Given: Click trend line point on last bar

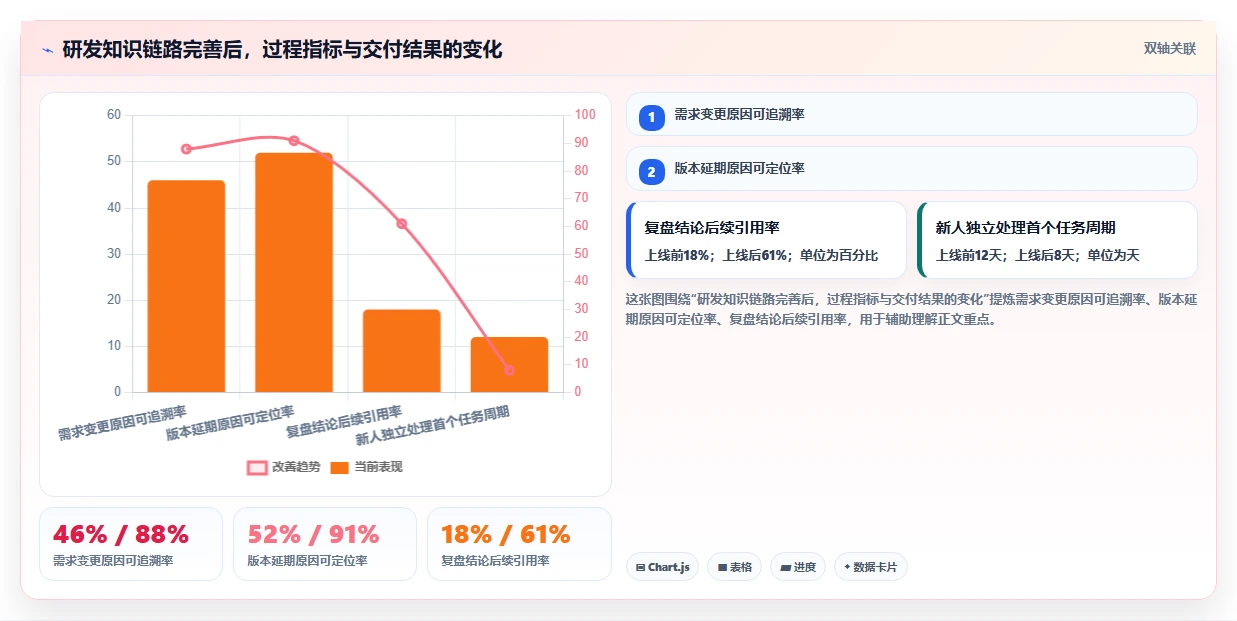Looking at the screenshot, I should point(509,370).
